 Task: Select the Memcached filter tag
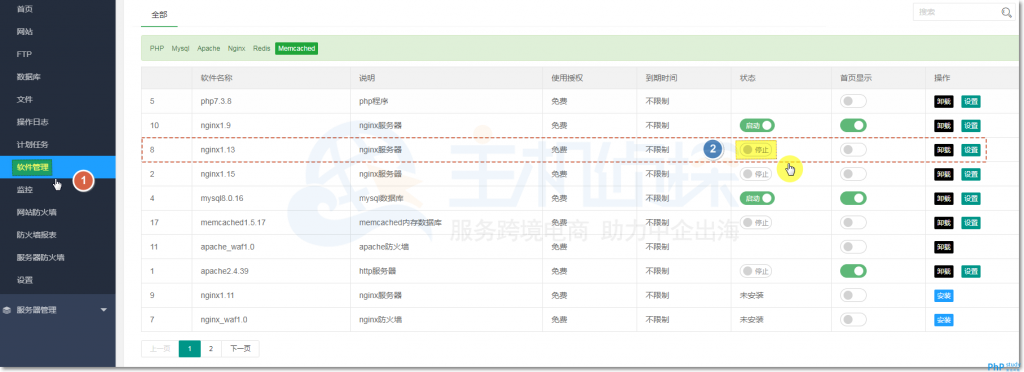[296, 48]
